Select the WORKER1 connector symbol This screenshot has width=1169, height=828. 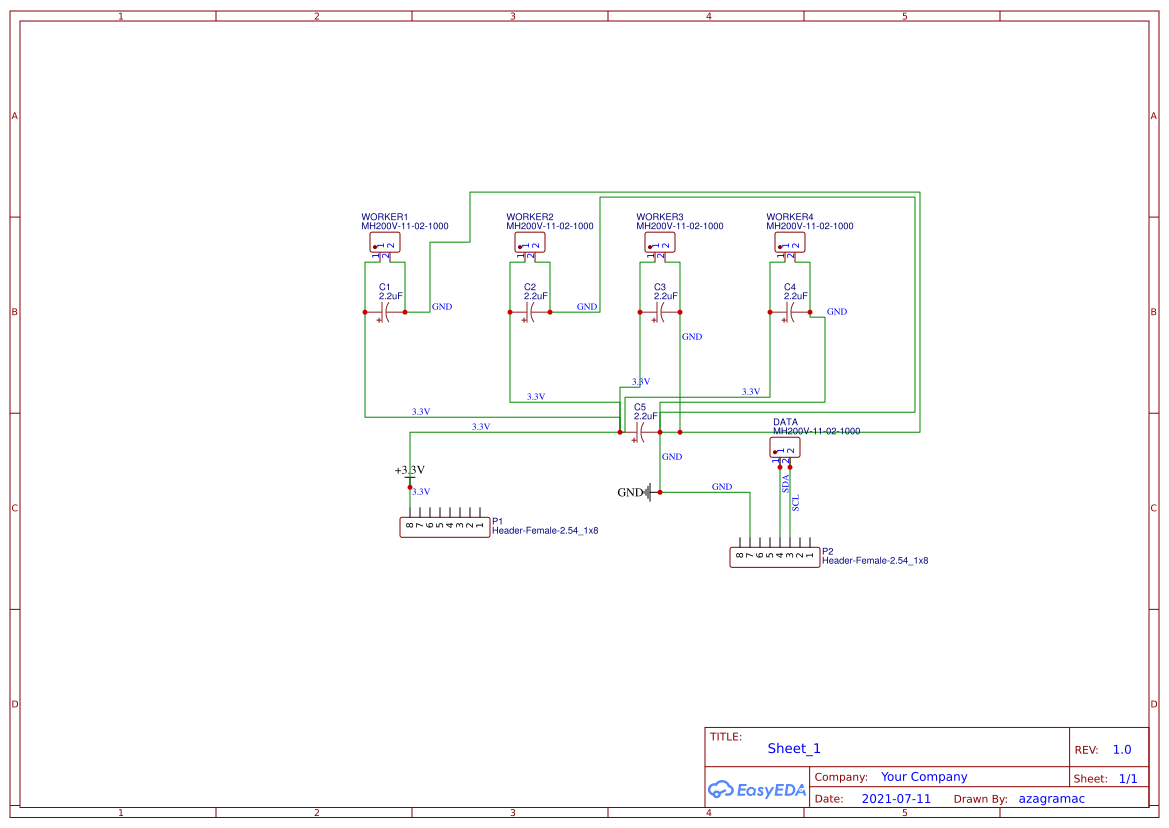coord(384,241)
